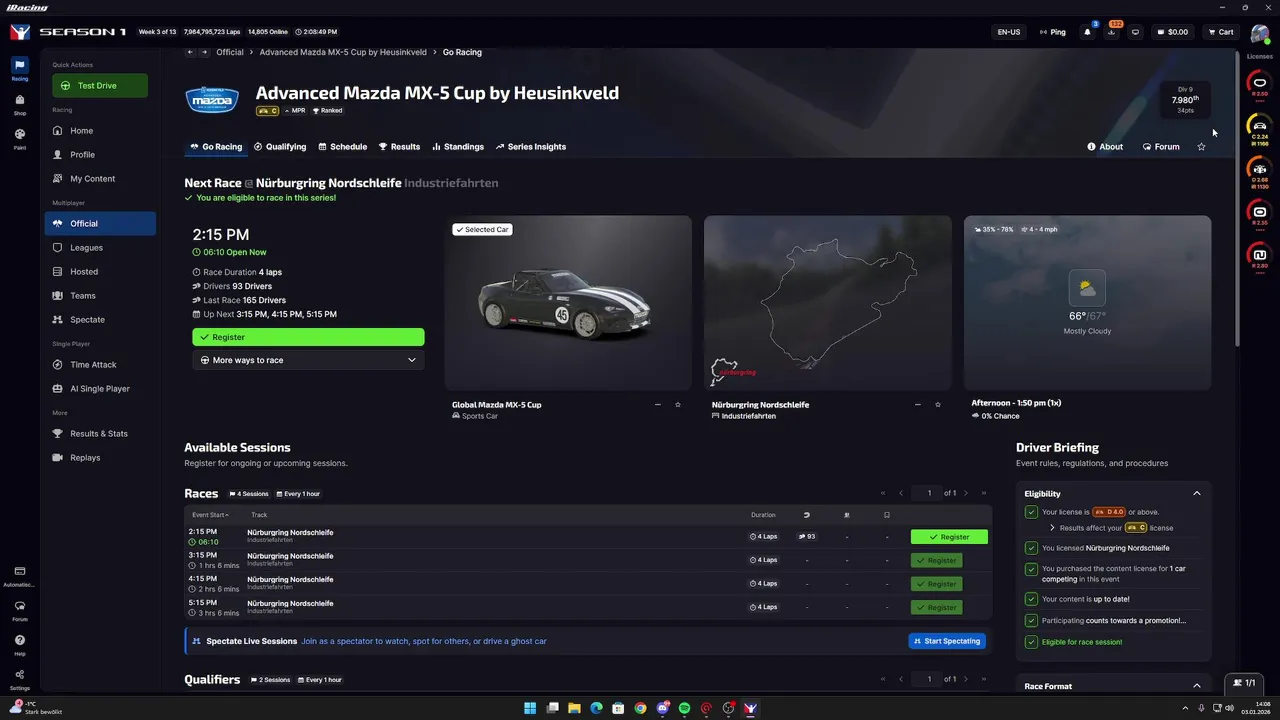Click the 'You licensed Nürburgring Nordschleife' checkbox
This screenshot has width=1280, height=720.
pos(1031,548)
